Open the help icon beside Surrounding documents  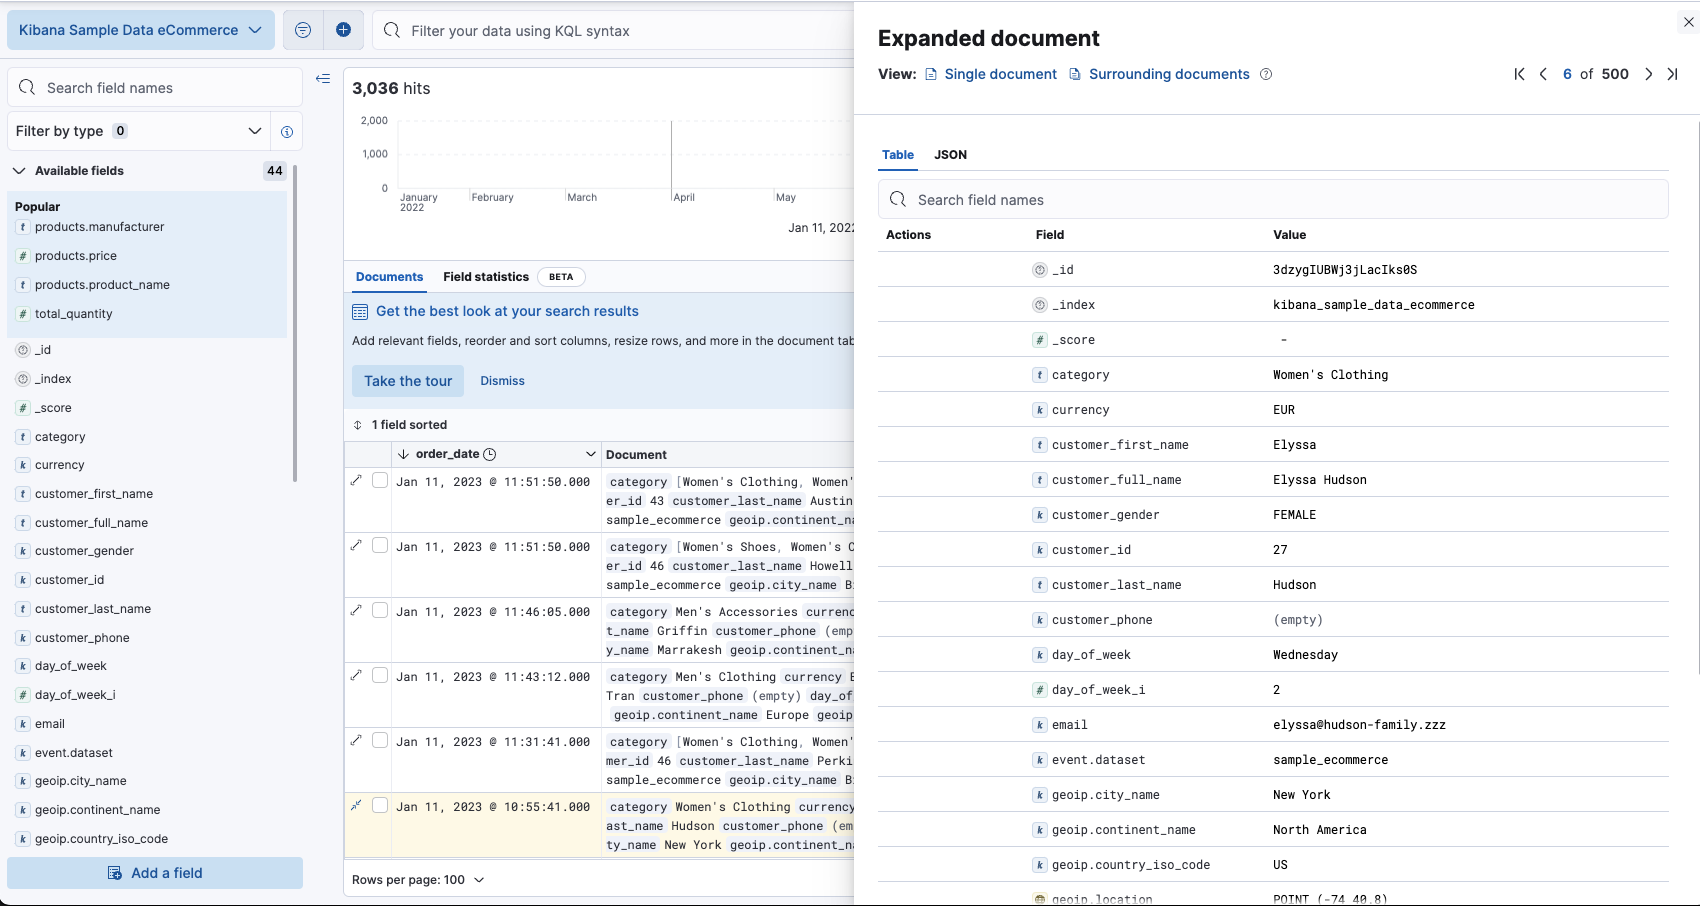coord(1266,74)
